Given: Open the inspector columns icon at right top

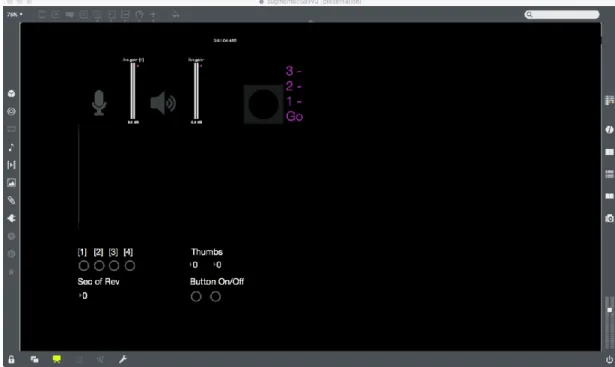Looking at the screenshot, I should 609,100.
